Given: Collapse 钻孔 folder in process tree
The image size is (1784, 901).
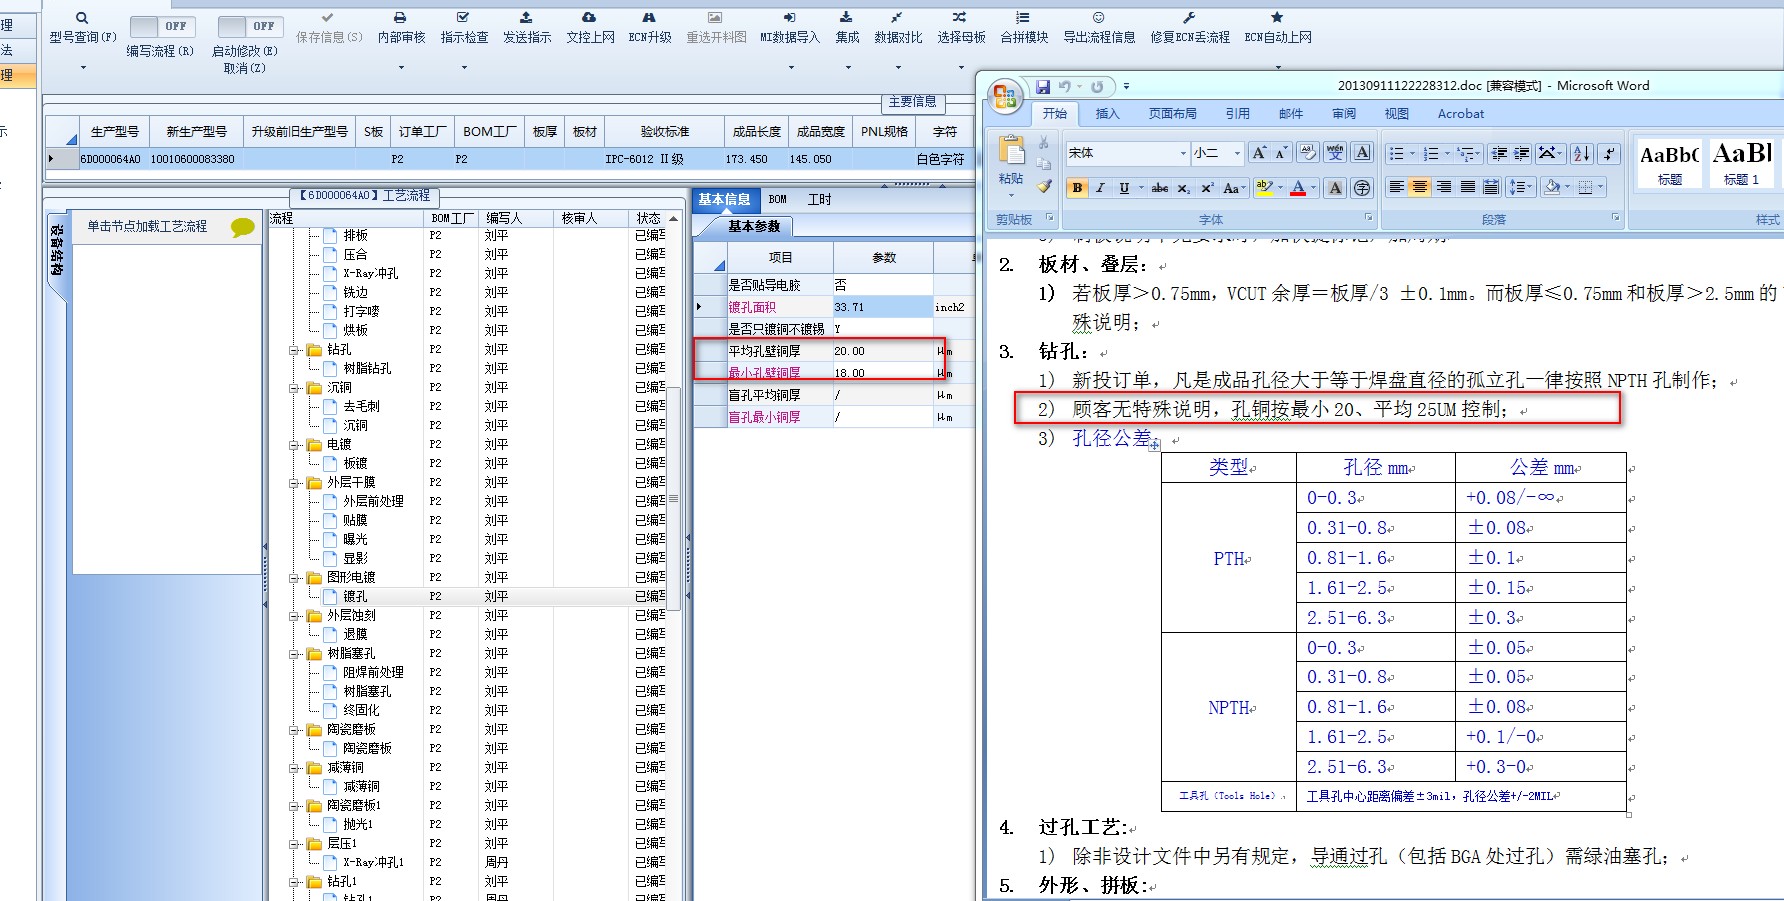Looking at the screenshot, I should (295, 350).
